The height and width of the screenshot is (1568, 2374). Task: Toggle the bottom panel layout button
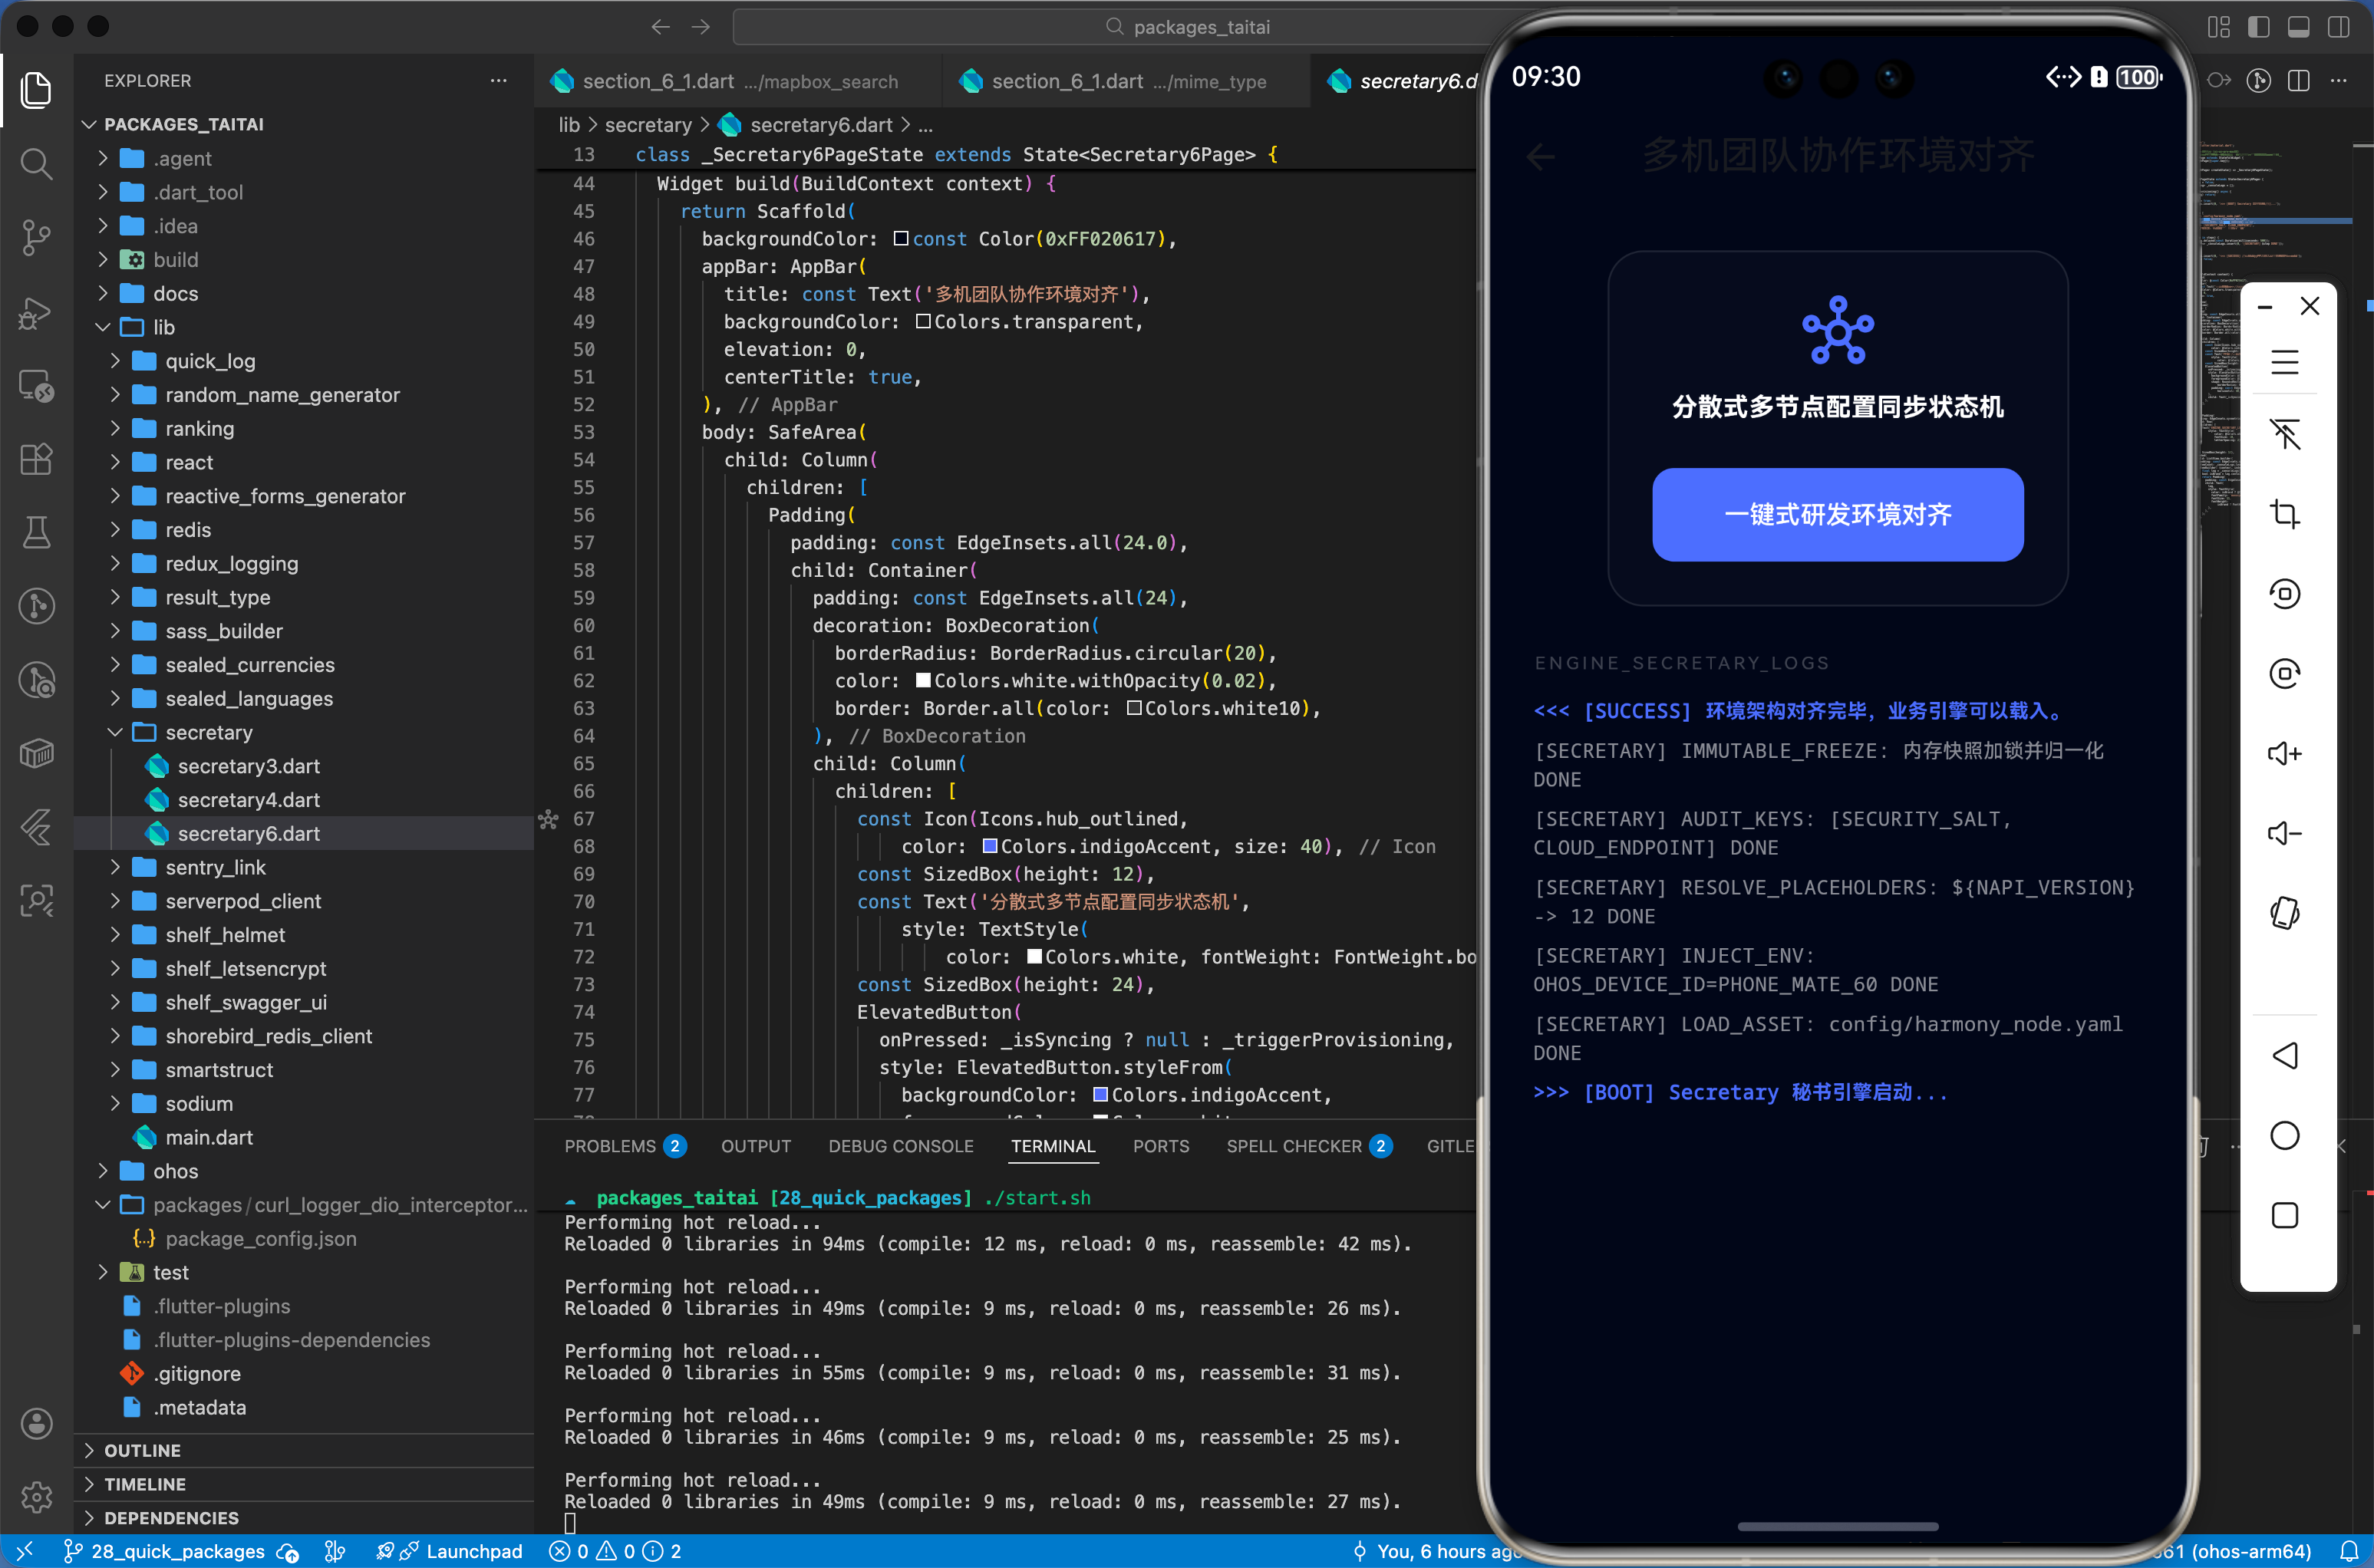pyautogui.click(x=2298, y=27)
